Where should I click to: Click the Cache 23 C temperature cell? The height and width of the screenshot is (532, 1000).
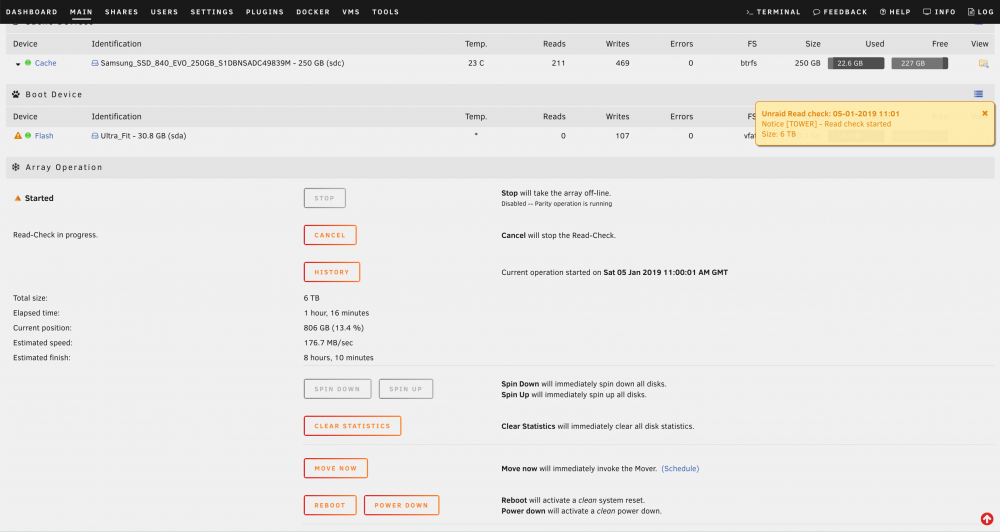pos(476,63)
